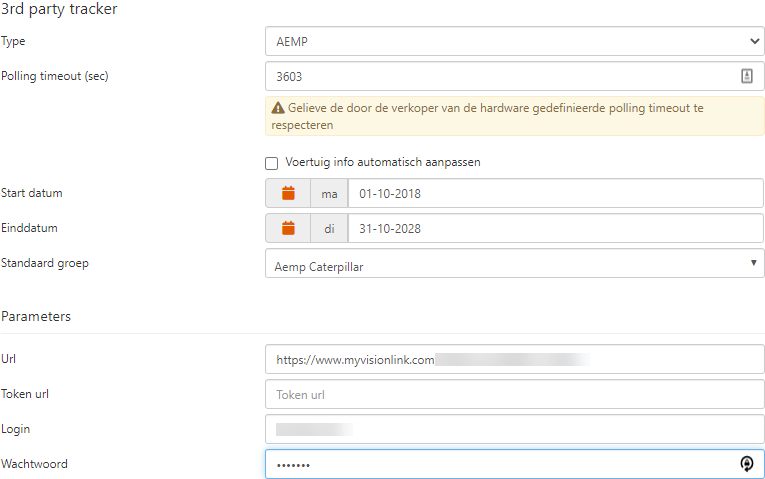
Task: Click the empty Token url field
Action: [514, 394]
